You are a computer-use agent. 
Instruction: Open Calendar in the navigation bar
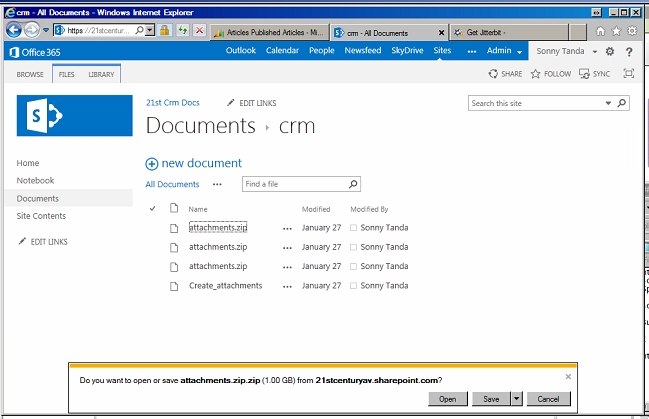[x=282, y=51]
